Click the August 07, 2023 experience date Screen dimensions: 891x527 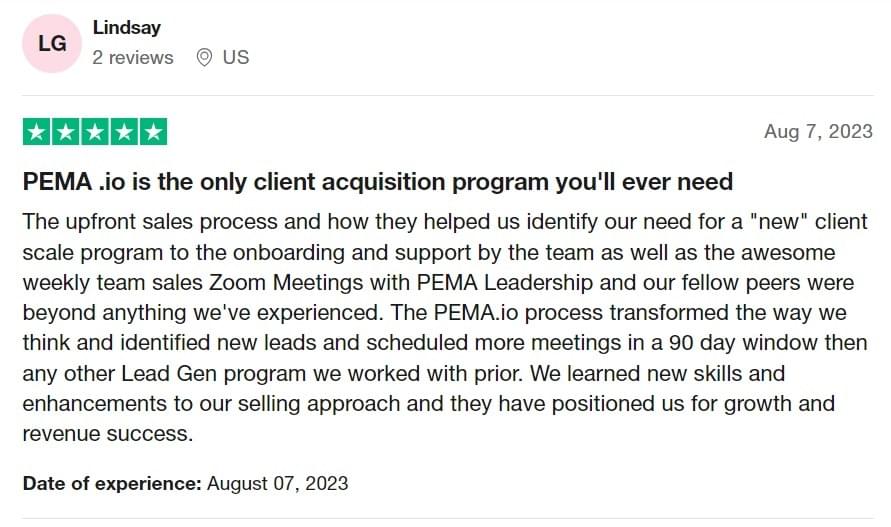277,483
